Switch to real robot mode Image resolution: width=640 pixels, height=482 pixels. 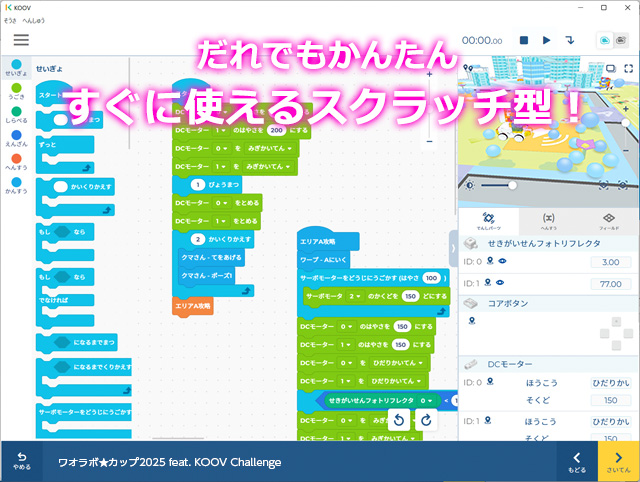coord(621,40)
